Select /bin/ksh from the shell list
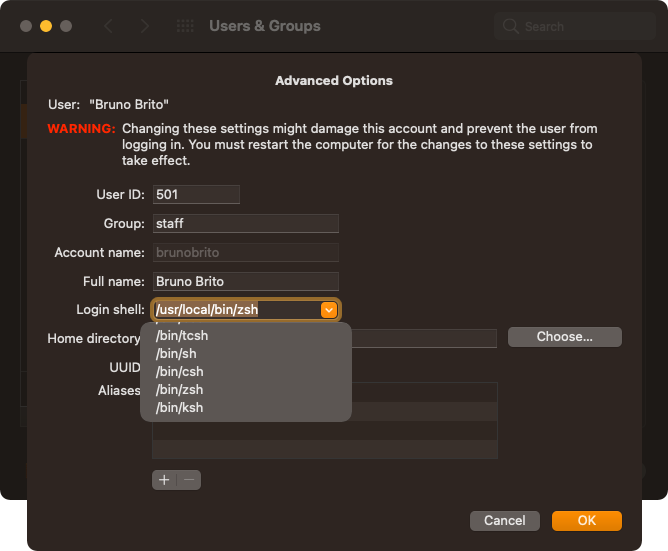This screenshot has height=551, width=668. (x=179, y=408)
